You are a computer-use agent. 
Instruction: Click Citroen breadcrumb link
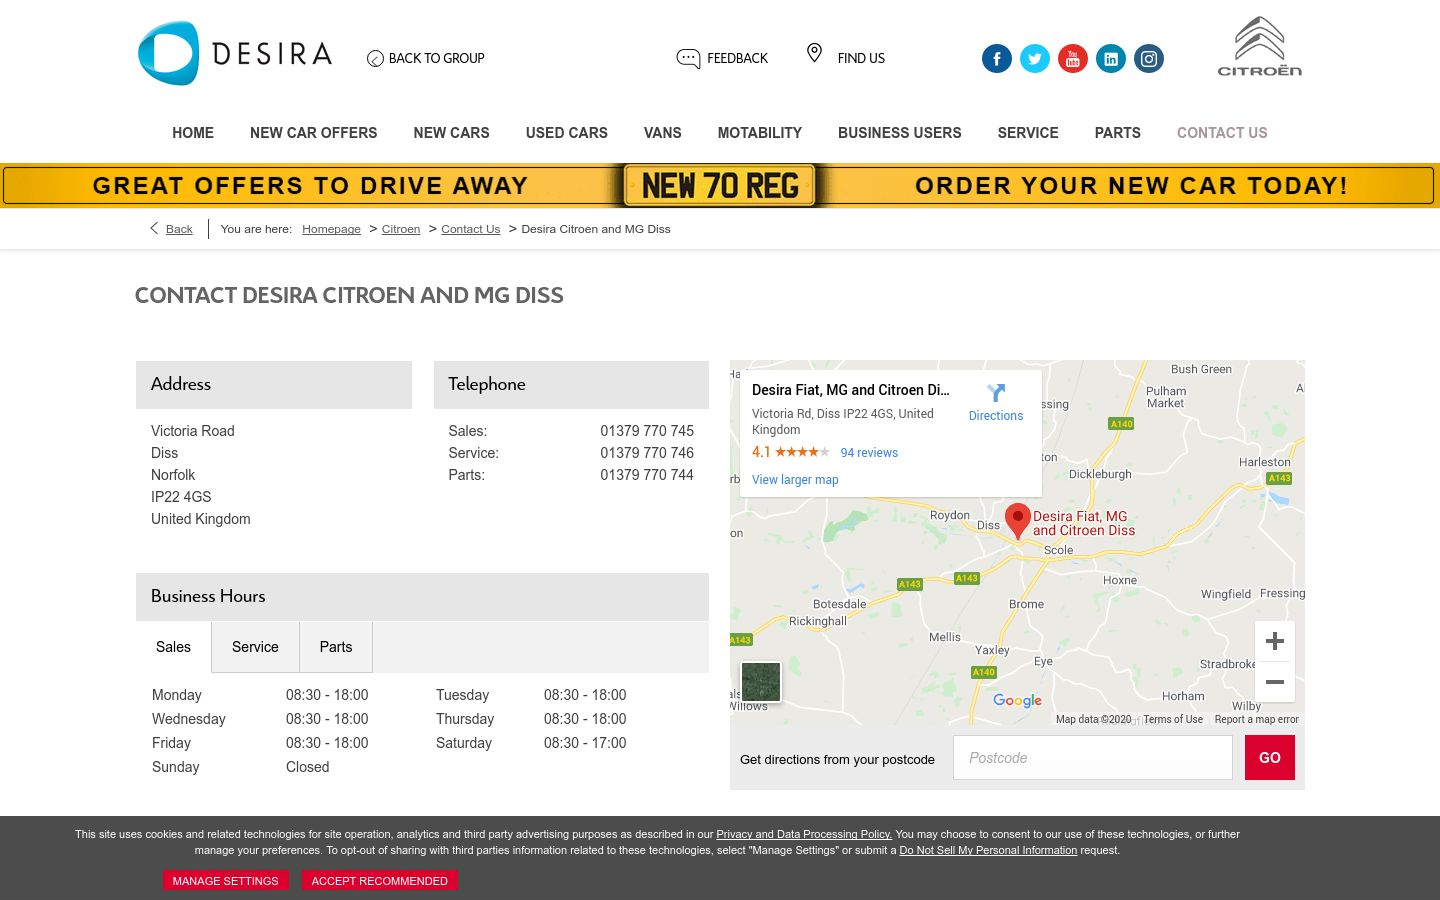coord(401,229)
